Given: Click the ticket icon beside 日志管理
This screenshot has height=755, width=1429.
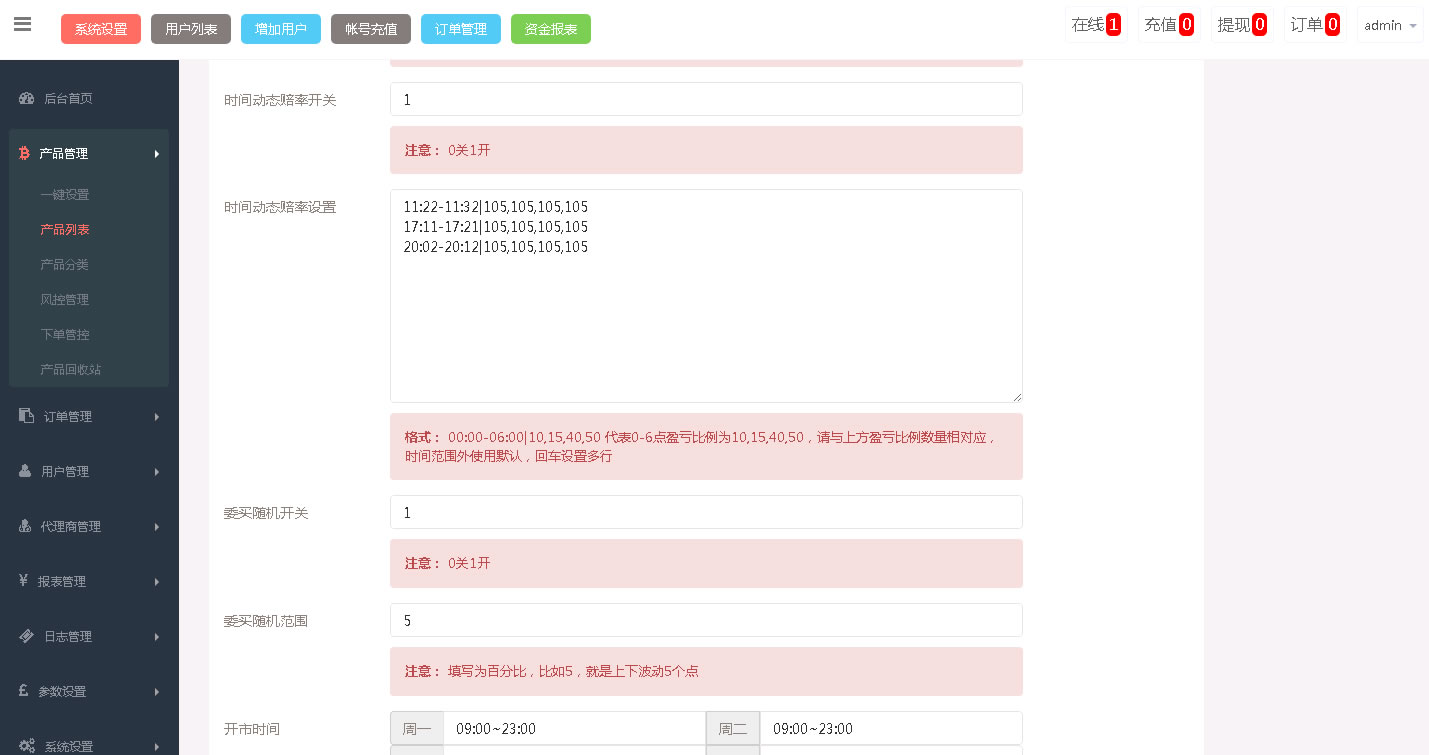Looking at the screenshot, I should click(x=27, y=636).
